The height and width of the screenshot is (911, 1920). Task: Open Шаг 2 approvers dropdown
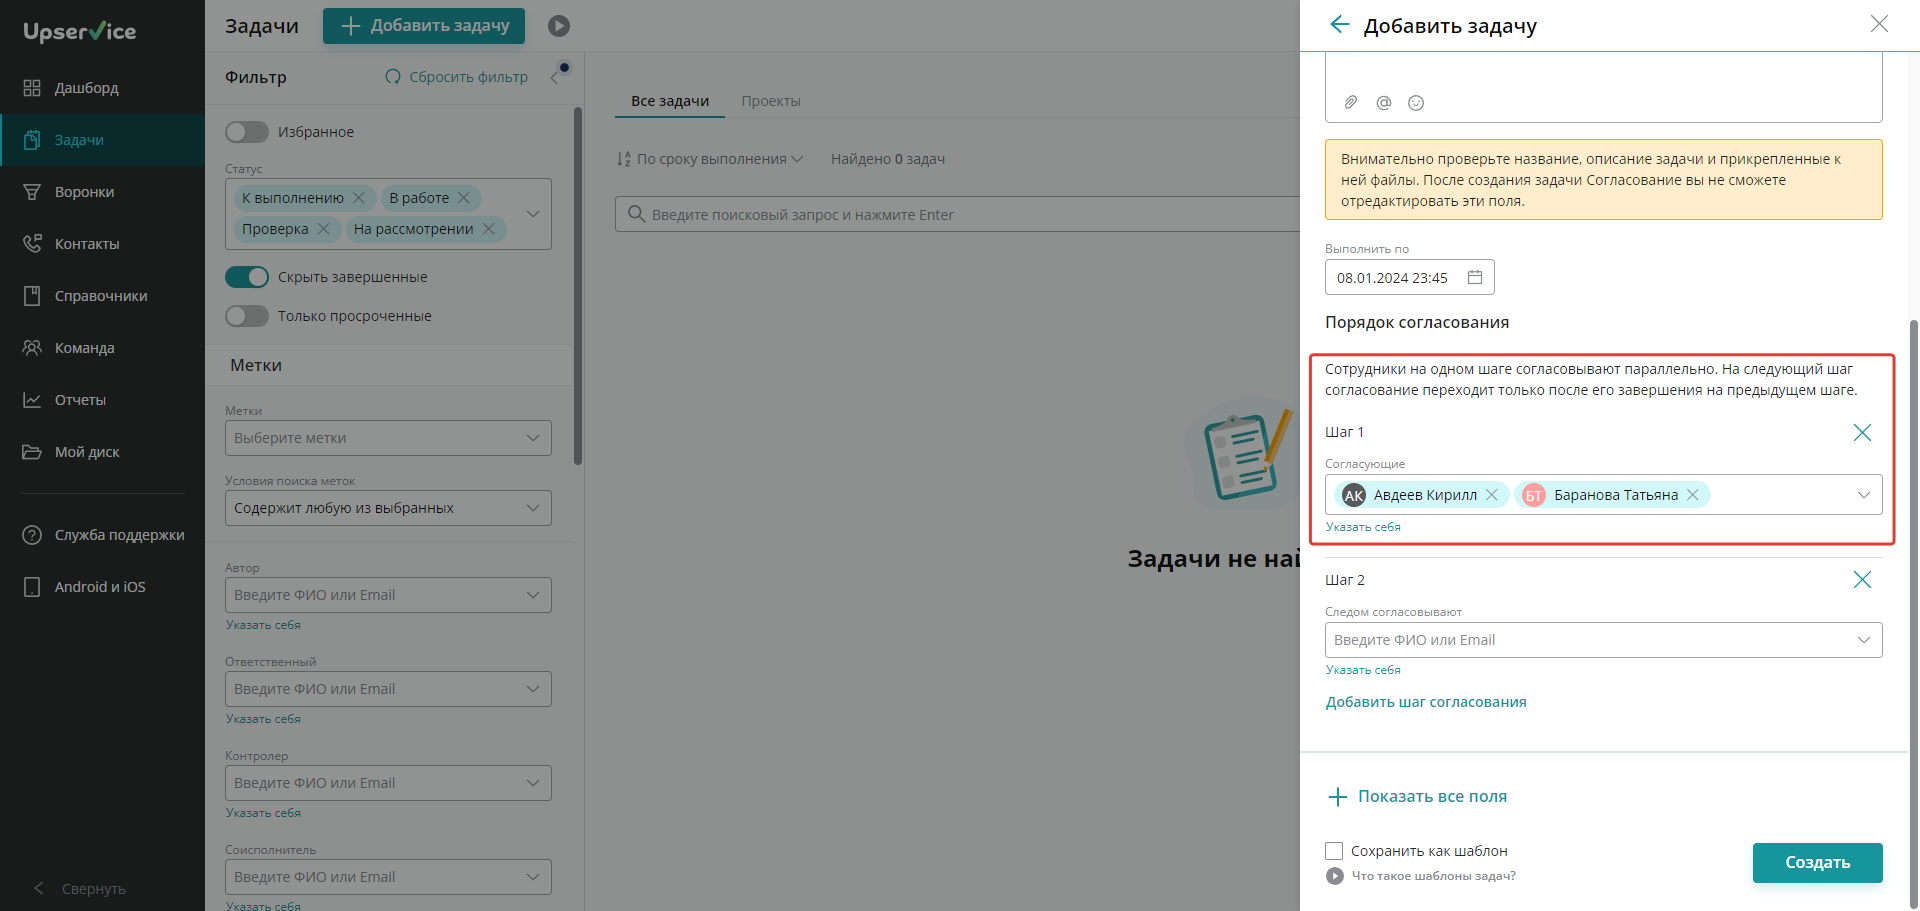[x=1604, y=640]
